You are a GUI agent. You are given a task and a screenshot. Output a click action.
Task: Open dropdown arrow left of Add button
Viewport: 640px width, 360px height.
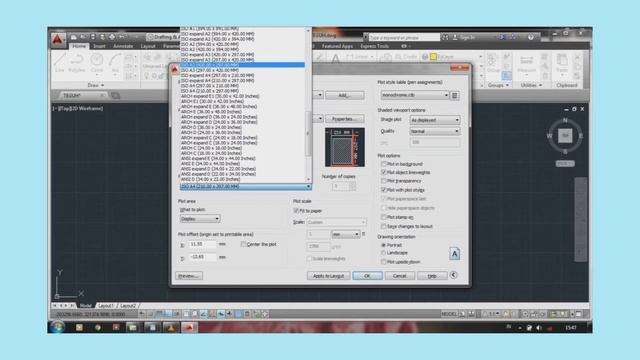click(x=320, y=95)
